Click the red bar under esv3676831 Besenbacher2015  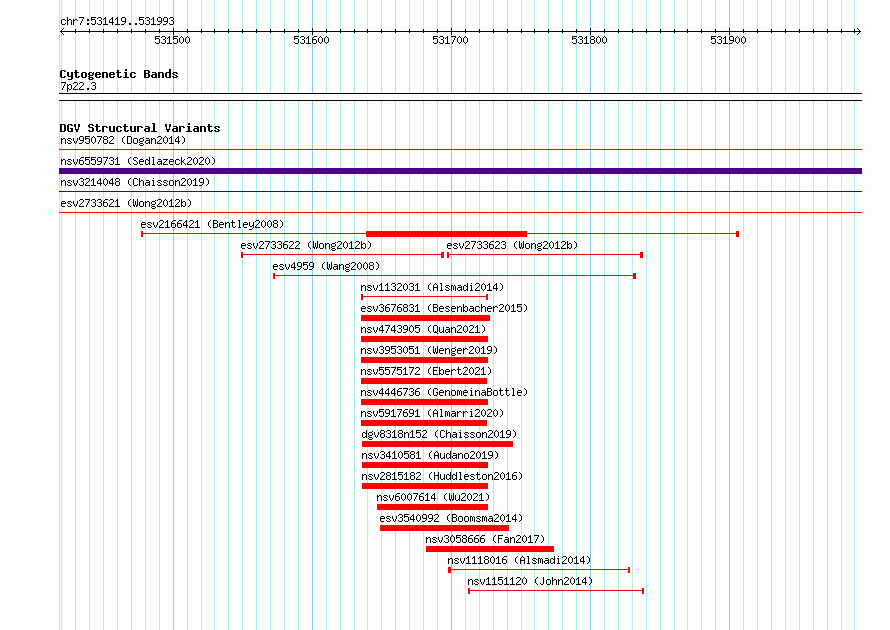(x=425, y=318)
